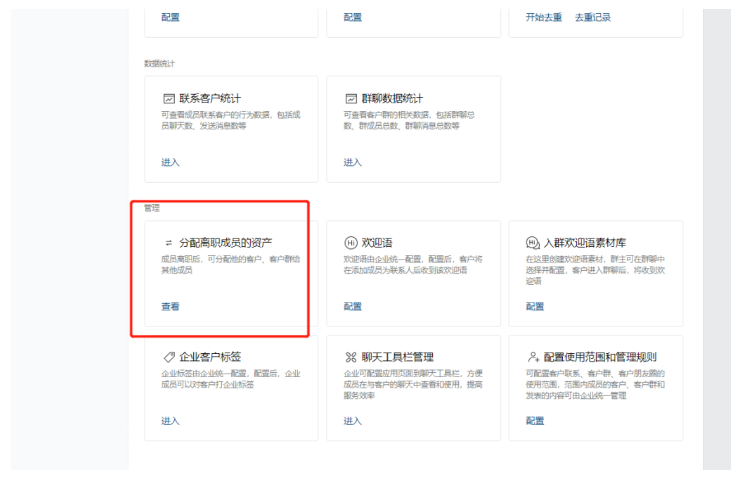Click 查看 under 分配离职成员的资产

tap(170, 307)
